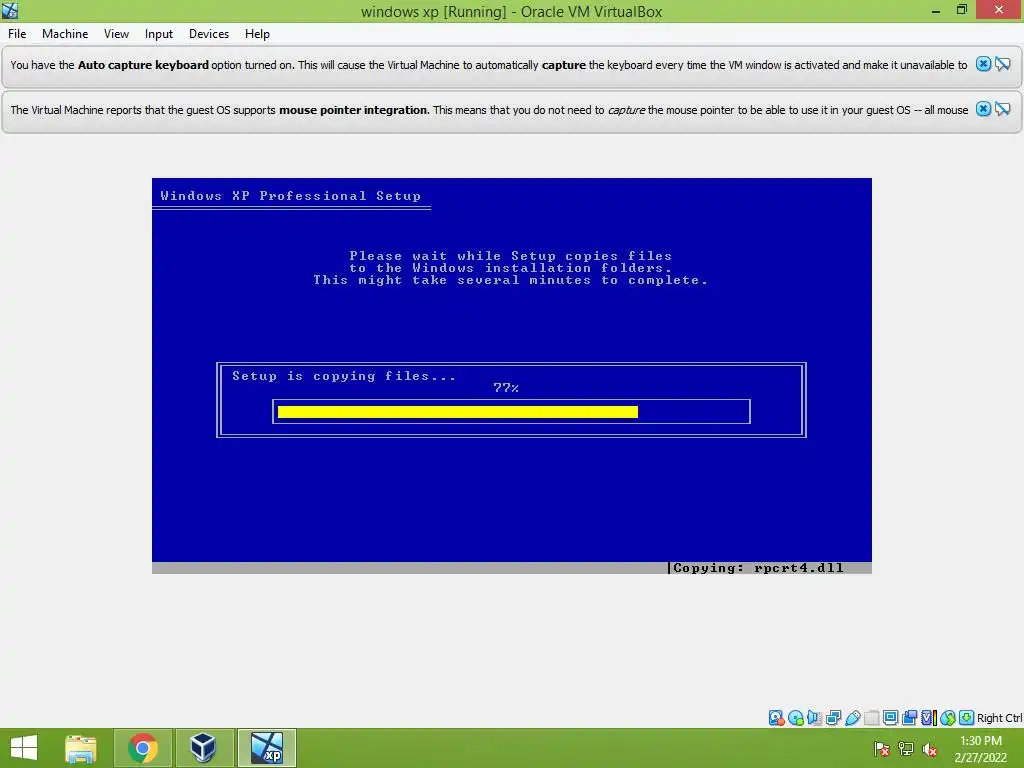The height and width of the screenshot is (768, 1024).
Task: Open the network tray icon
Action: point(906,749)
